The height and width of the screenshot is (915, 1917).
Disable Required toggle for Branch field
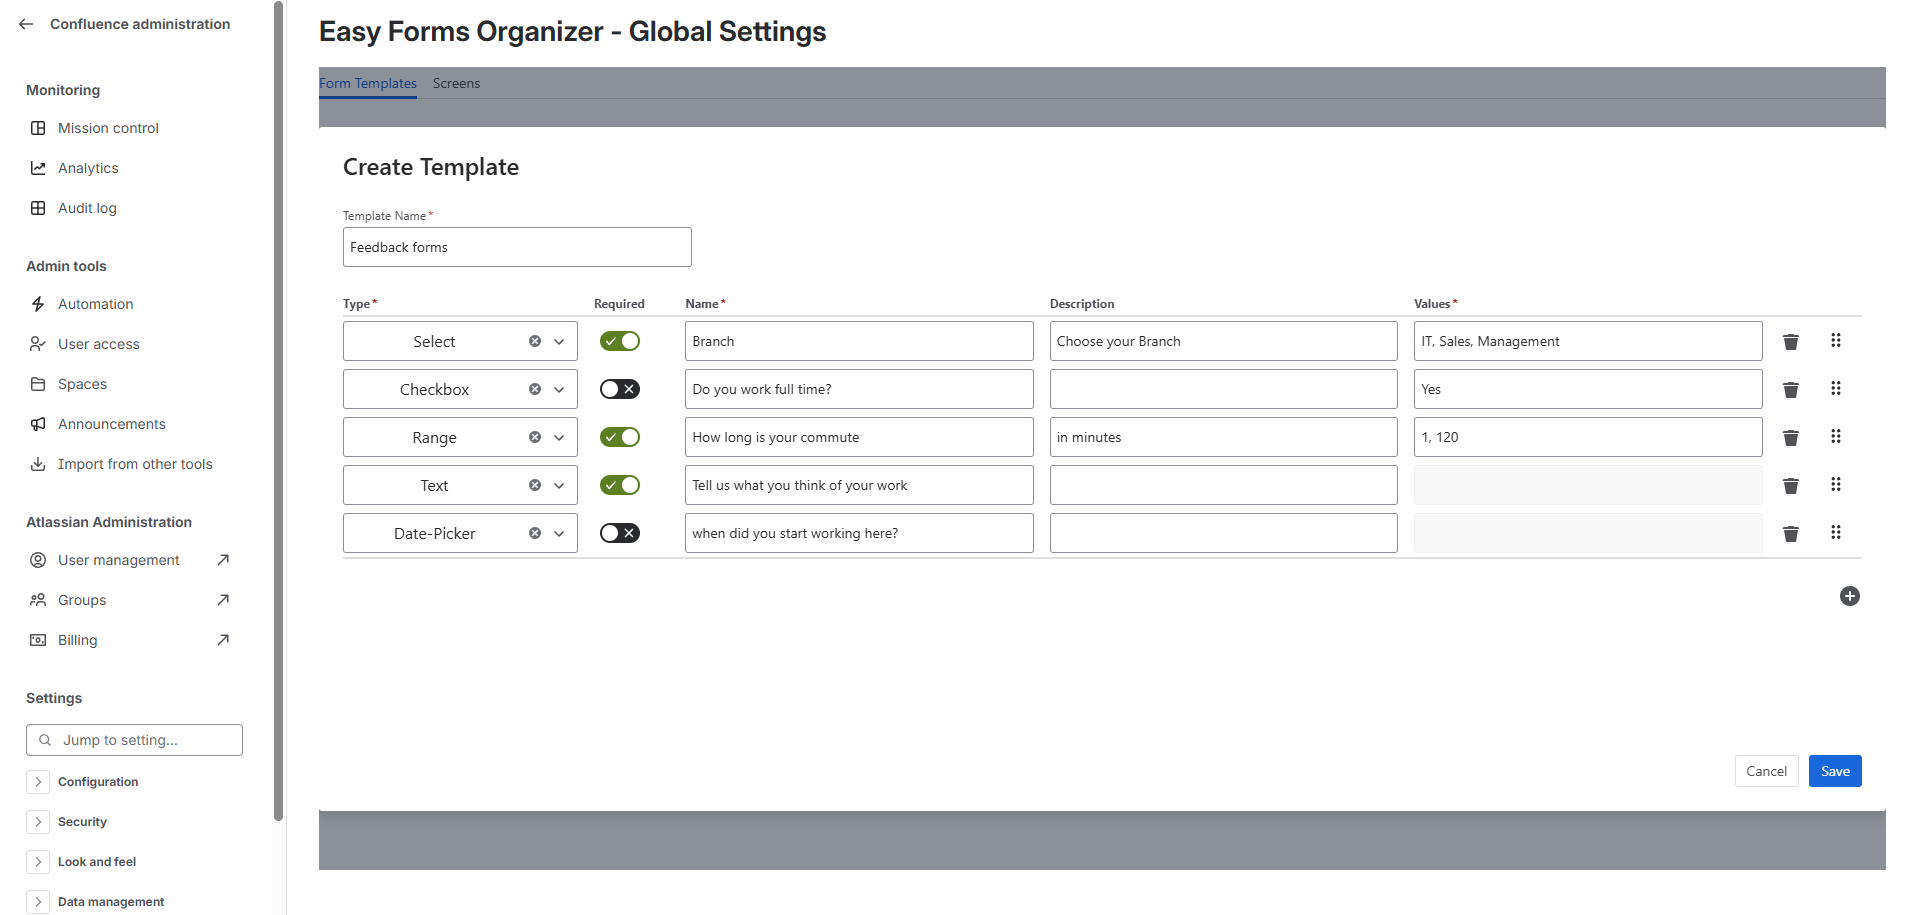tap(619, 341)
